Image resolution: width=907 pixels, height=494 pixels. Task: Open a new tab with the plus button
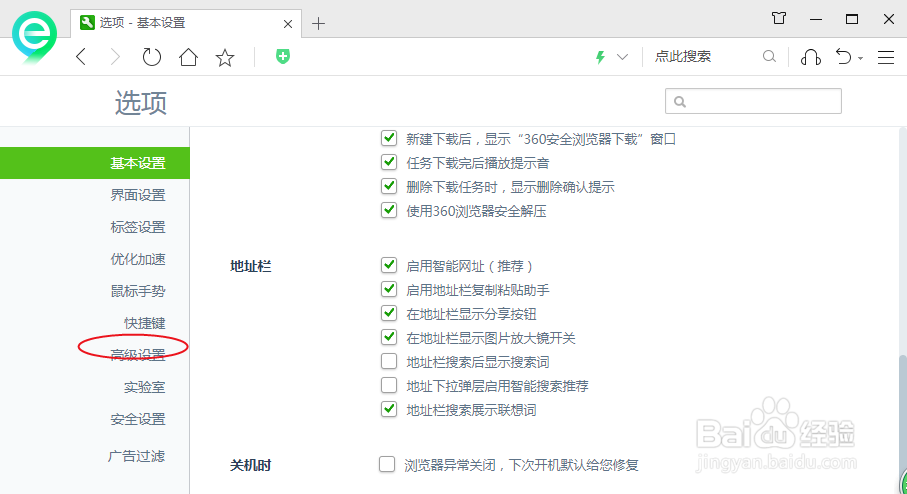pos(318,23)
